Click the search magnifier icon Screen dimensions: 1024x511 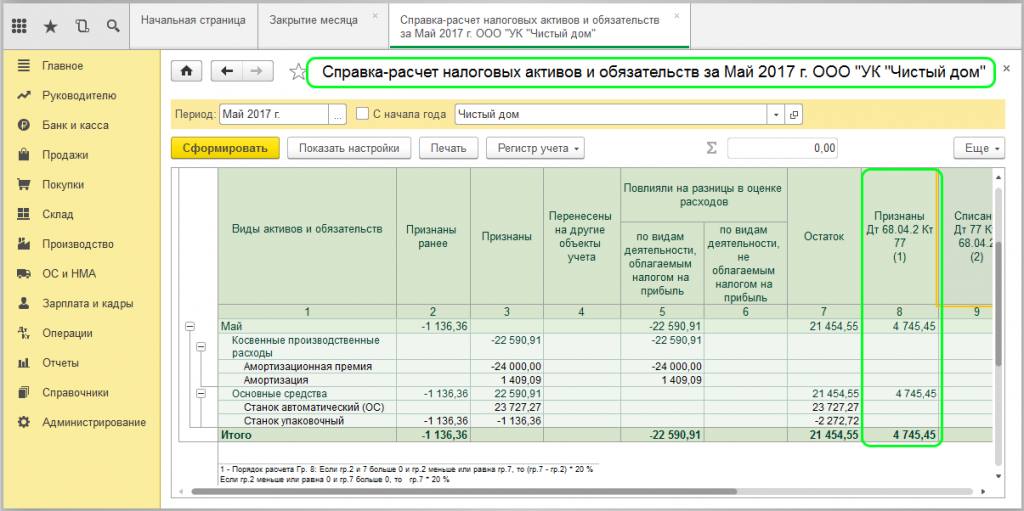113,24
